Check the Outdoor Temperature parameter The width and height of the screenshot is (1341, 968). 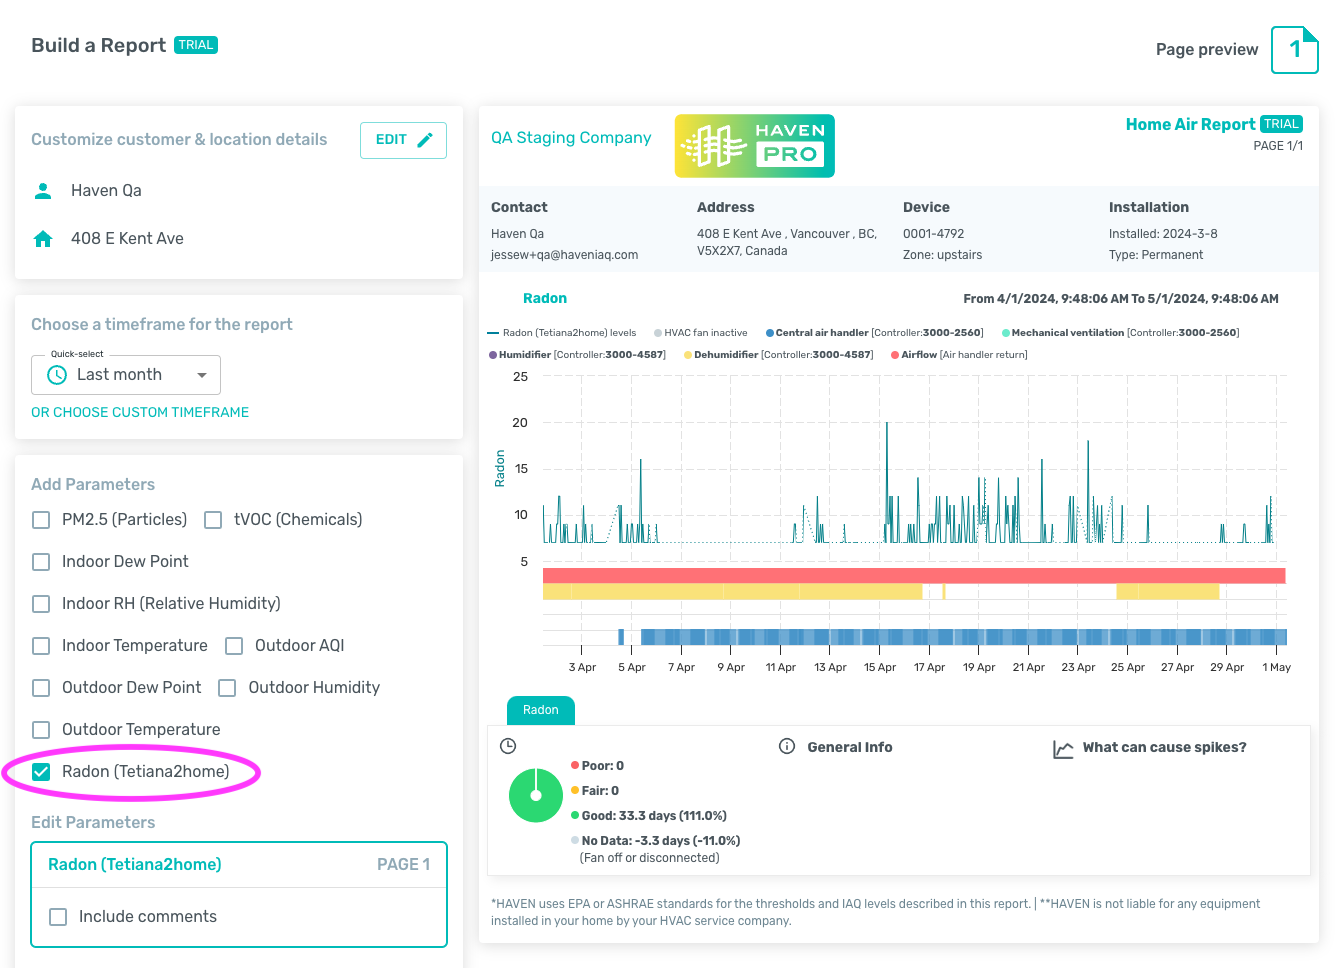tap(41, 730)
